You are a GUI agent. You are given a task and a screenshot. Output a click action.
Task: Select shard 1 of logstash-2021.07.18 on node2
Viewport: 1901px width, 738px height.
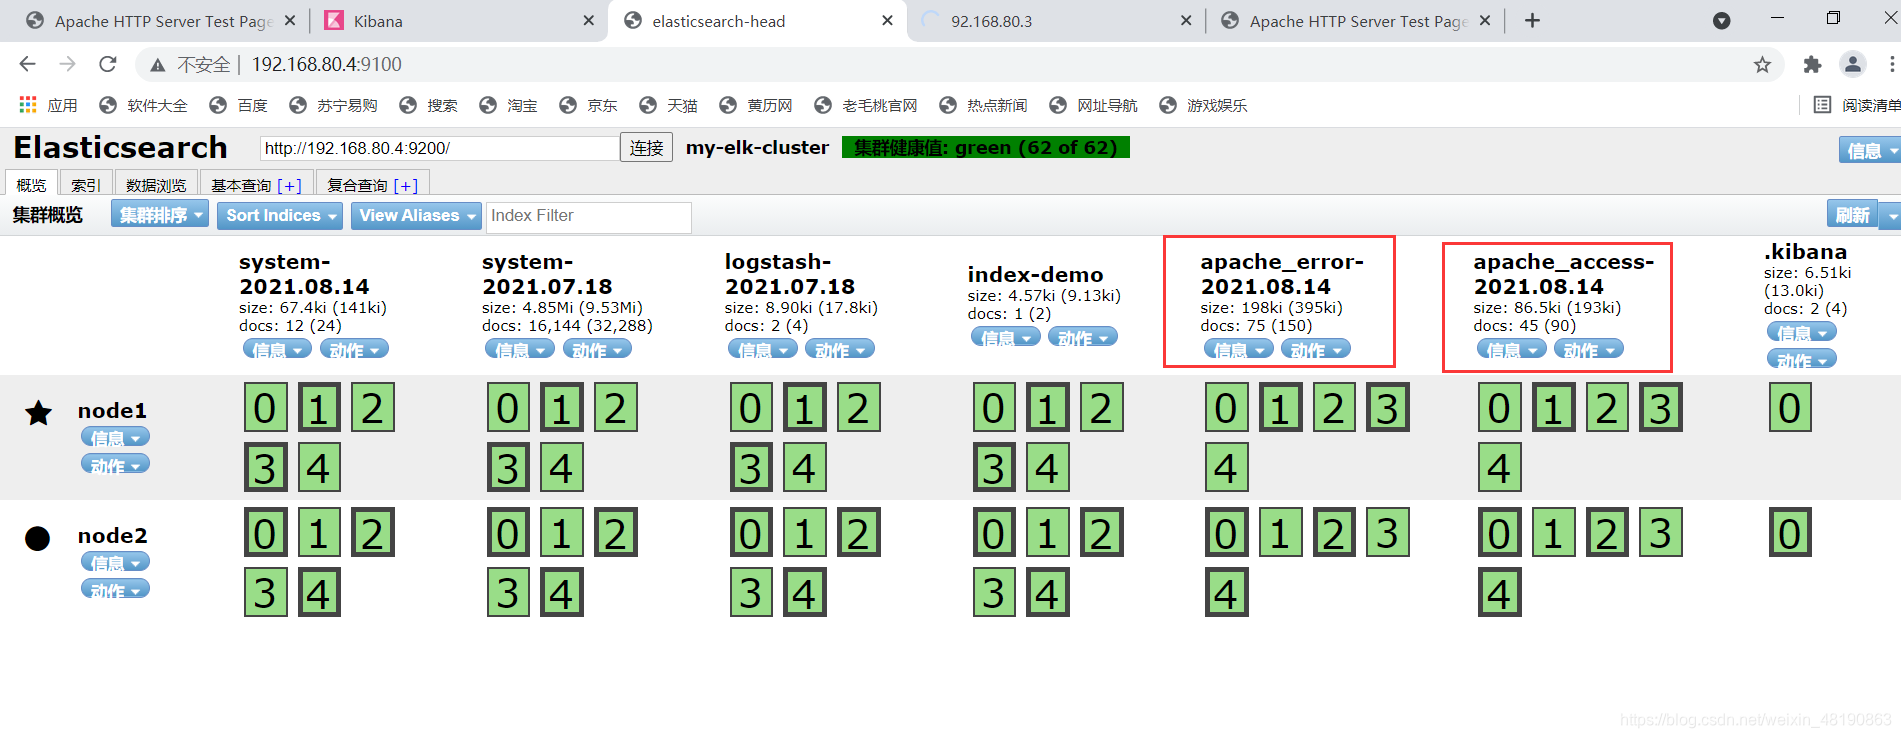tap(804, 533)
